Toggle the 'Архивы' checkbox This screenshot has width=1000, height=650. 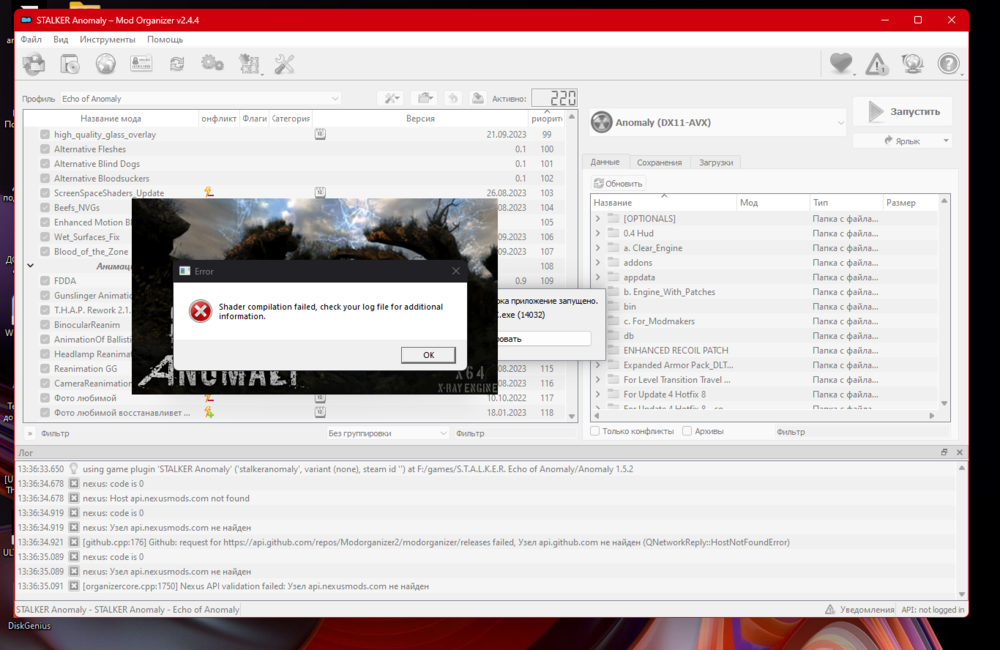pyautogui.click(x=687, y=431)
